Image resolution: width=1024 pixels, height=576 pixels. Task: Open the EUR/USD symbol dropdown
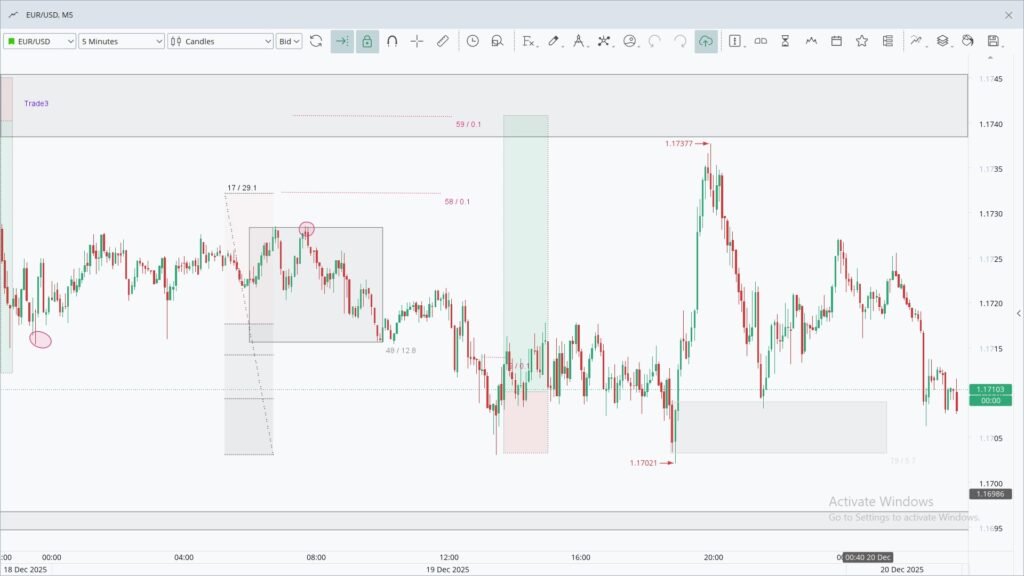coord(40,41)
